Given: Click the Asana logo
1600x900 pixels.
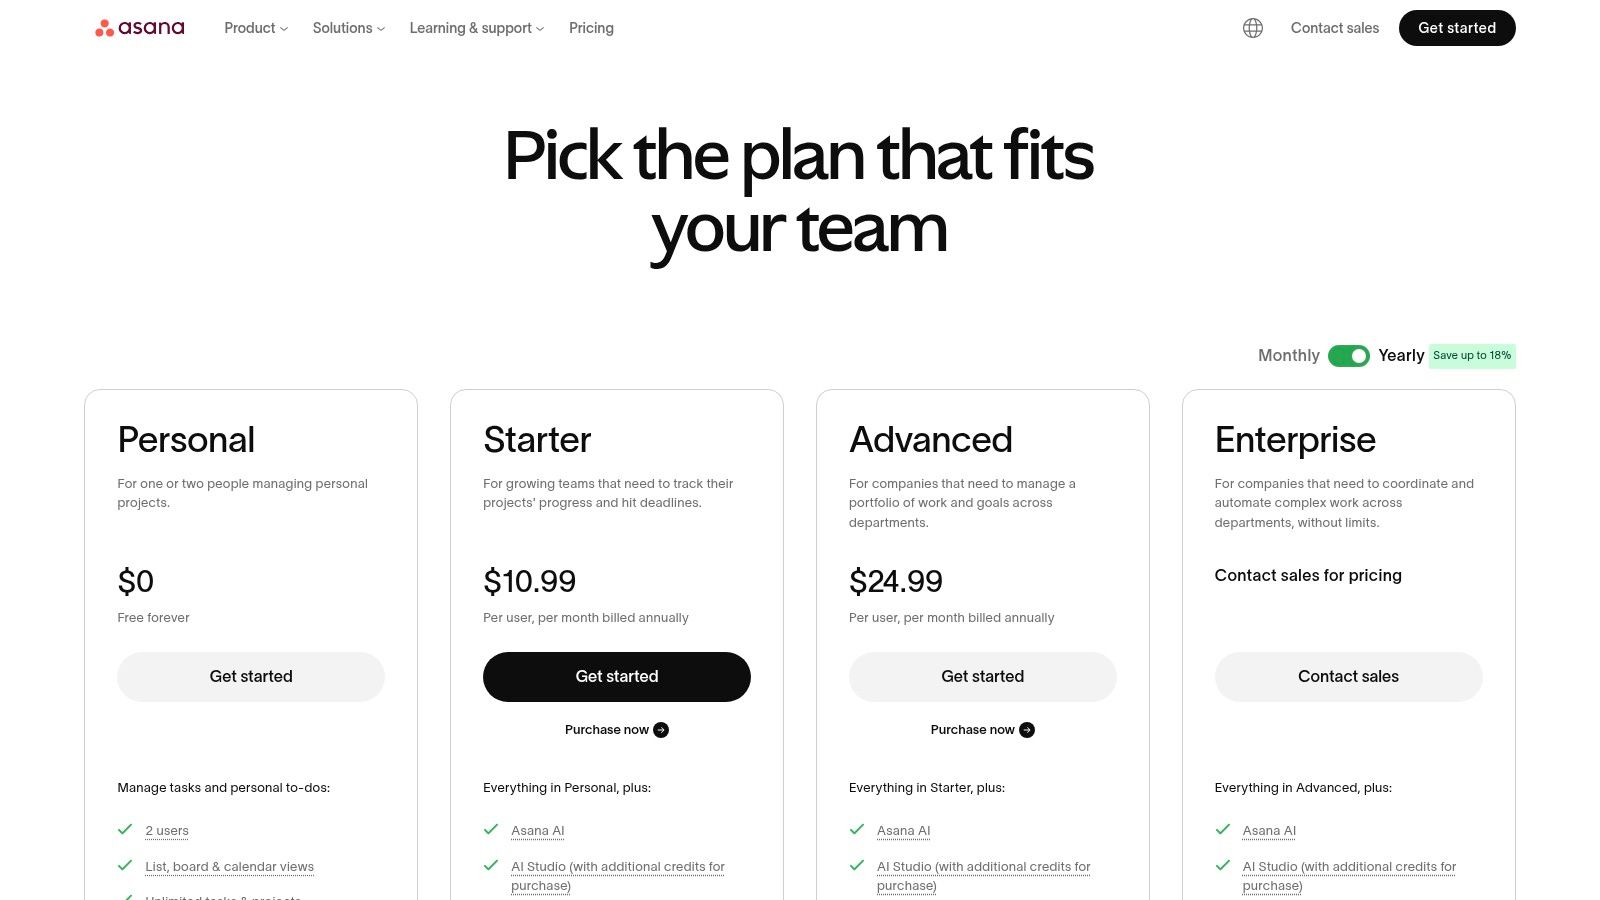Looking at the screenshot, I should (140, 28).
